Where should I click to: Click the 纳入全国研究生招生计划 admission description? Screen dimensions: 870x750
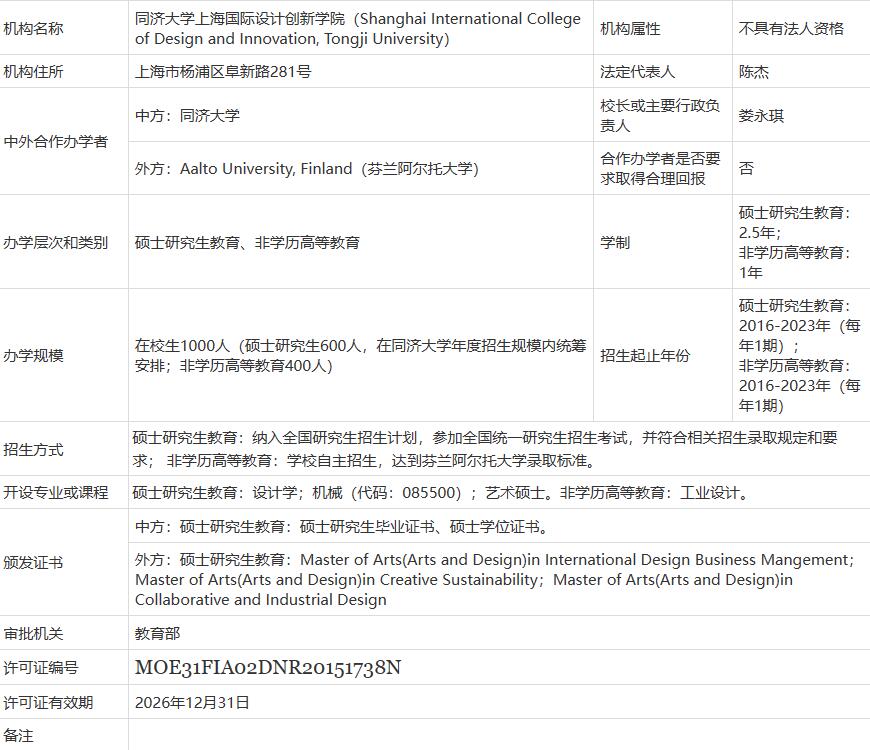[x=485, y=449]
